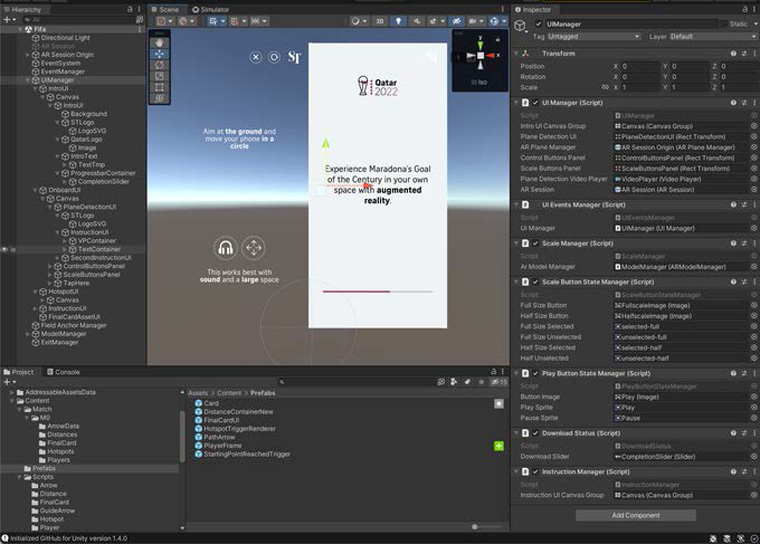Open the Layer Default dropdown
Viewport: 760px width, 544px height.
click(x=712, y=36)
